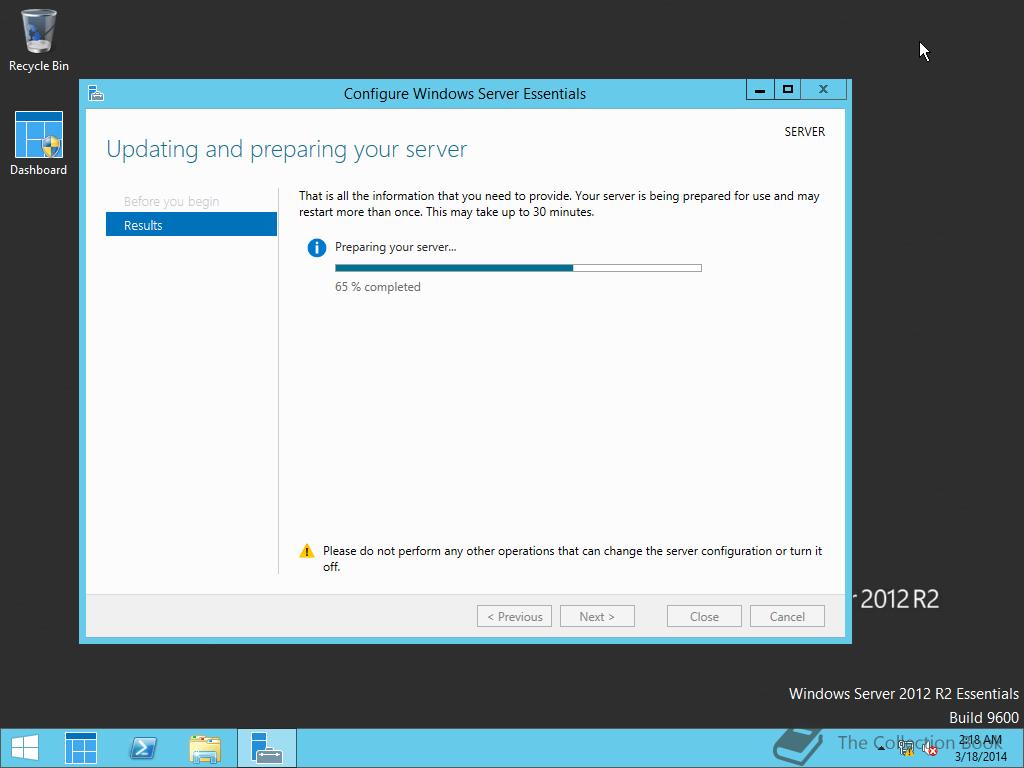Select the Results step in sidebar
1024x768 pixels.
[191, 225]
